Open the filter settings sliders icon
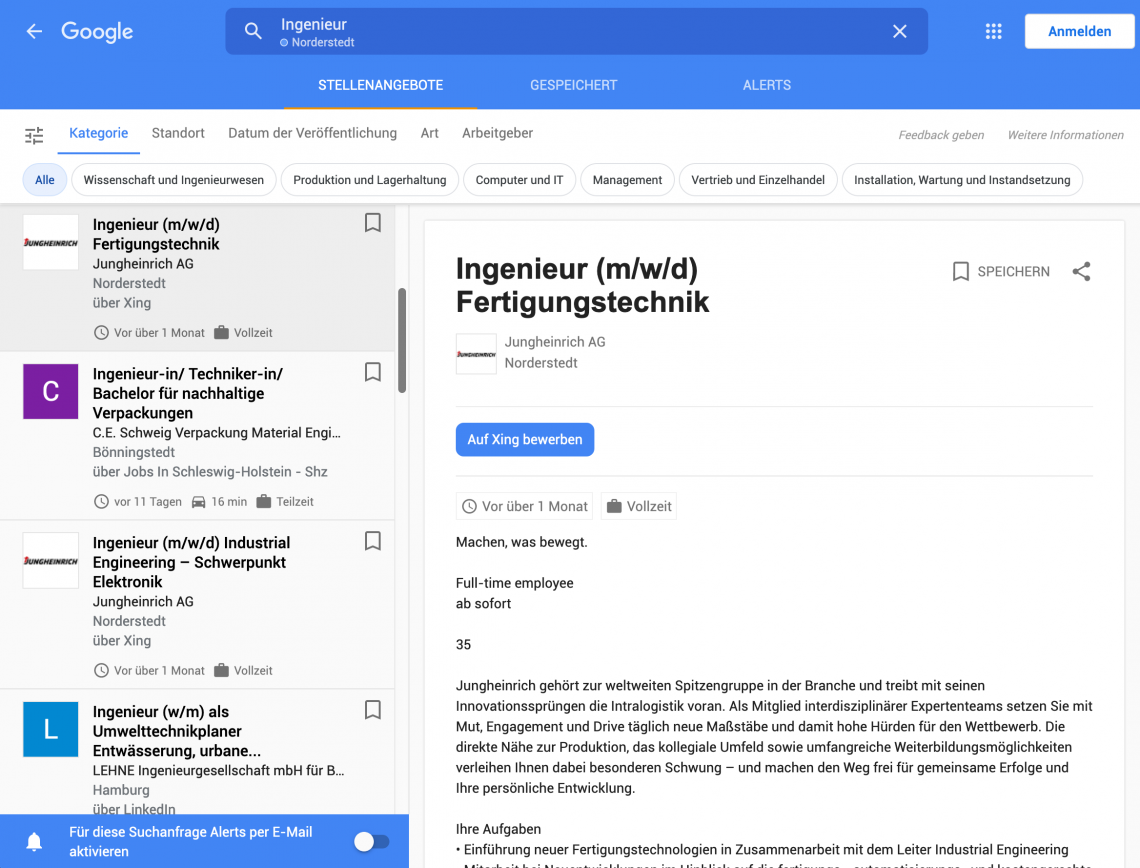 pos(34,135)
